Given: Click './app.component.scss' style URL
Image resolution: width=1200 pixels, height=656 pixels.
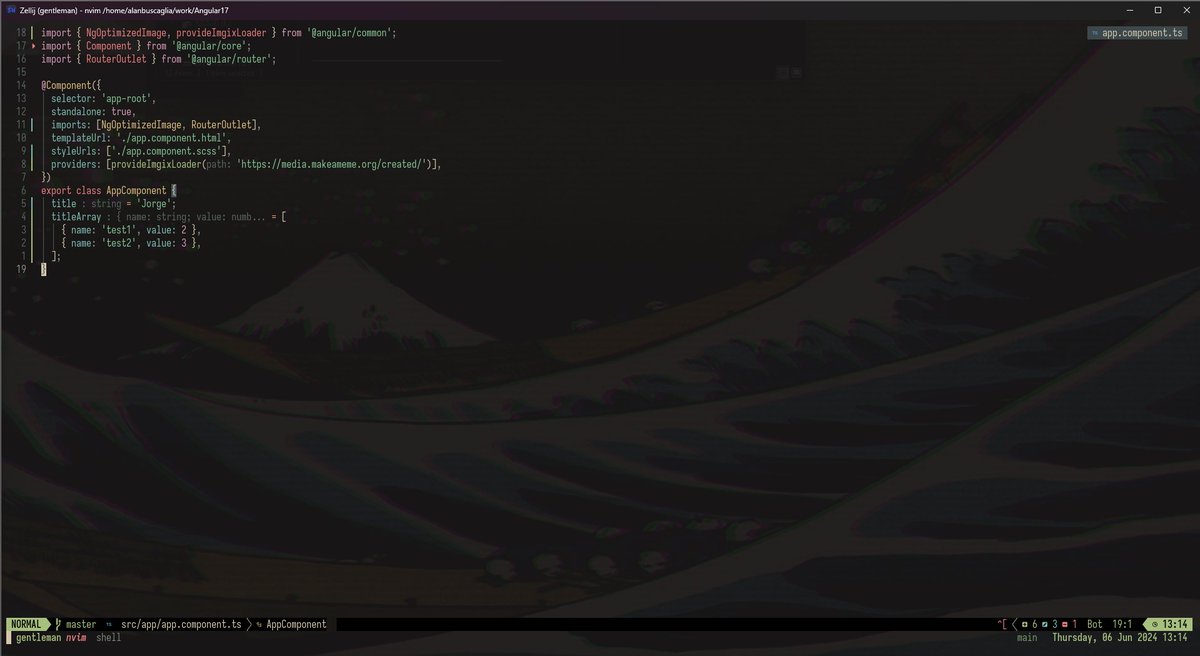Looking at the screenshot, I should tap(168, 150).
